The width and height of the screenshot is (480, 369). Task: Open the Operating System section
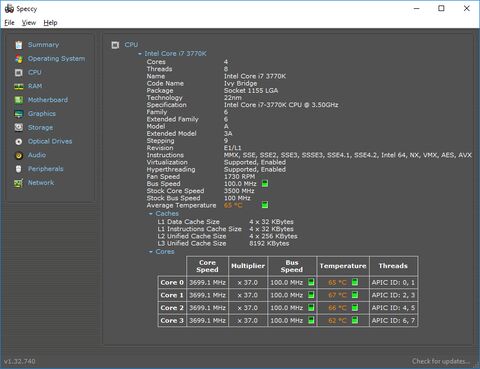(x=56, y=59)
